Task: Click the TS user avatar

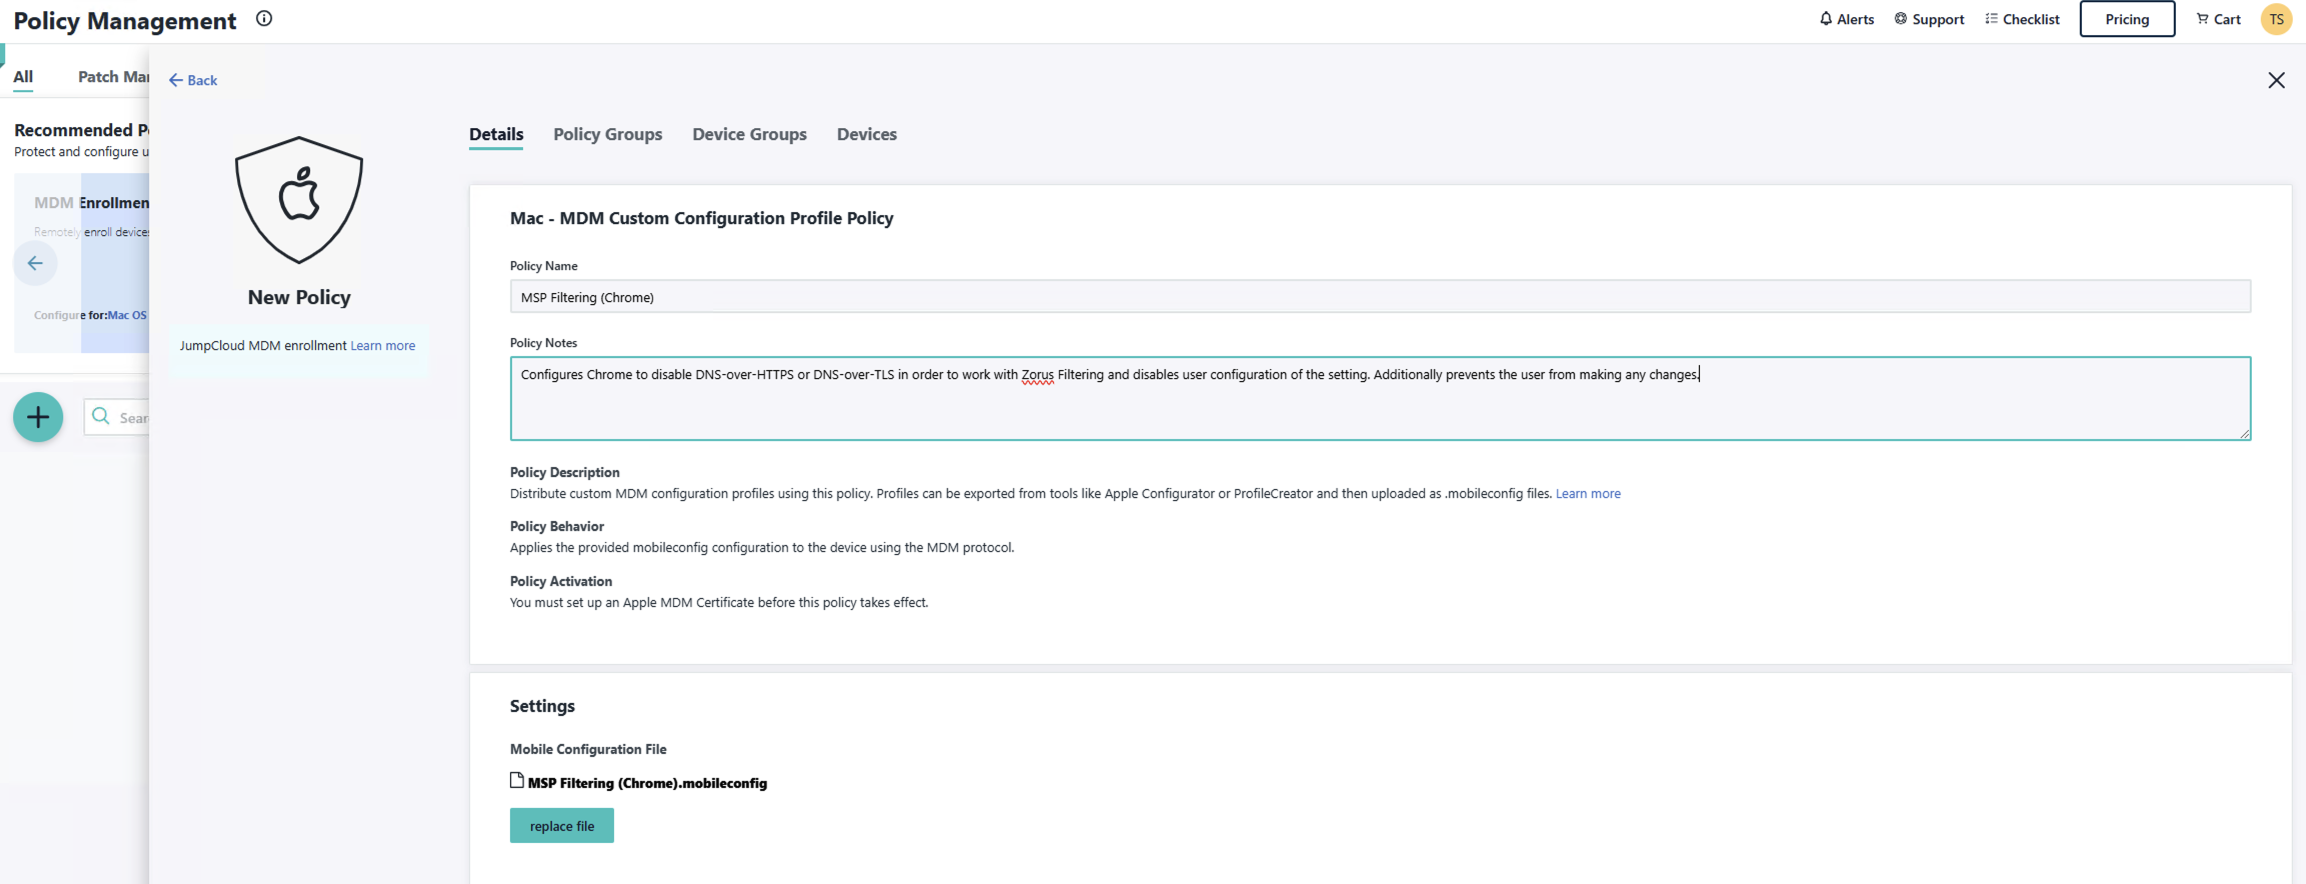Action: point(2276,19)
